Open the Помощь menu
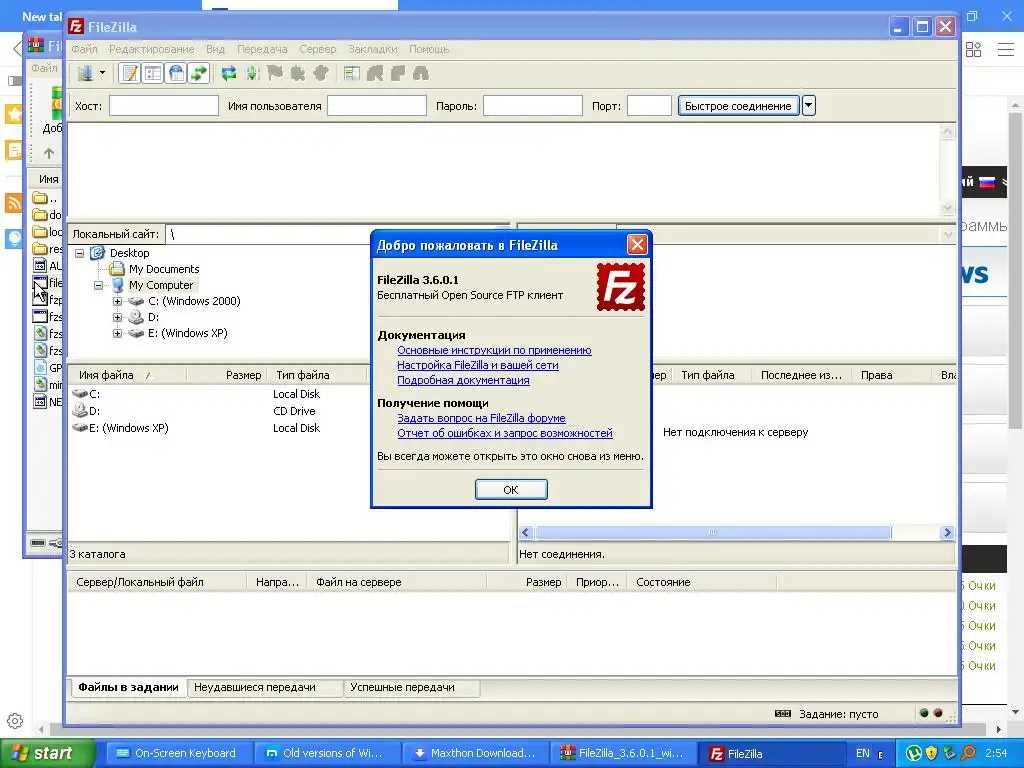Screen dimensions: 1024x768 pos(429,49)
